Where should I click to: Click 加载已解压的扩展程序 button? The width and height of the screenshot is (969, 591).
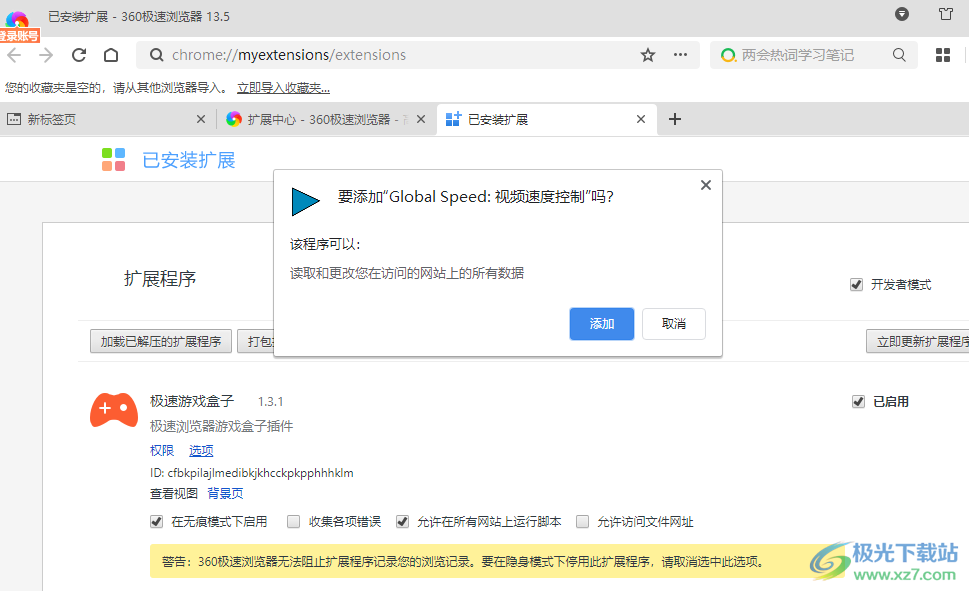tap(161, 341)
